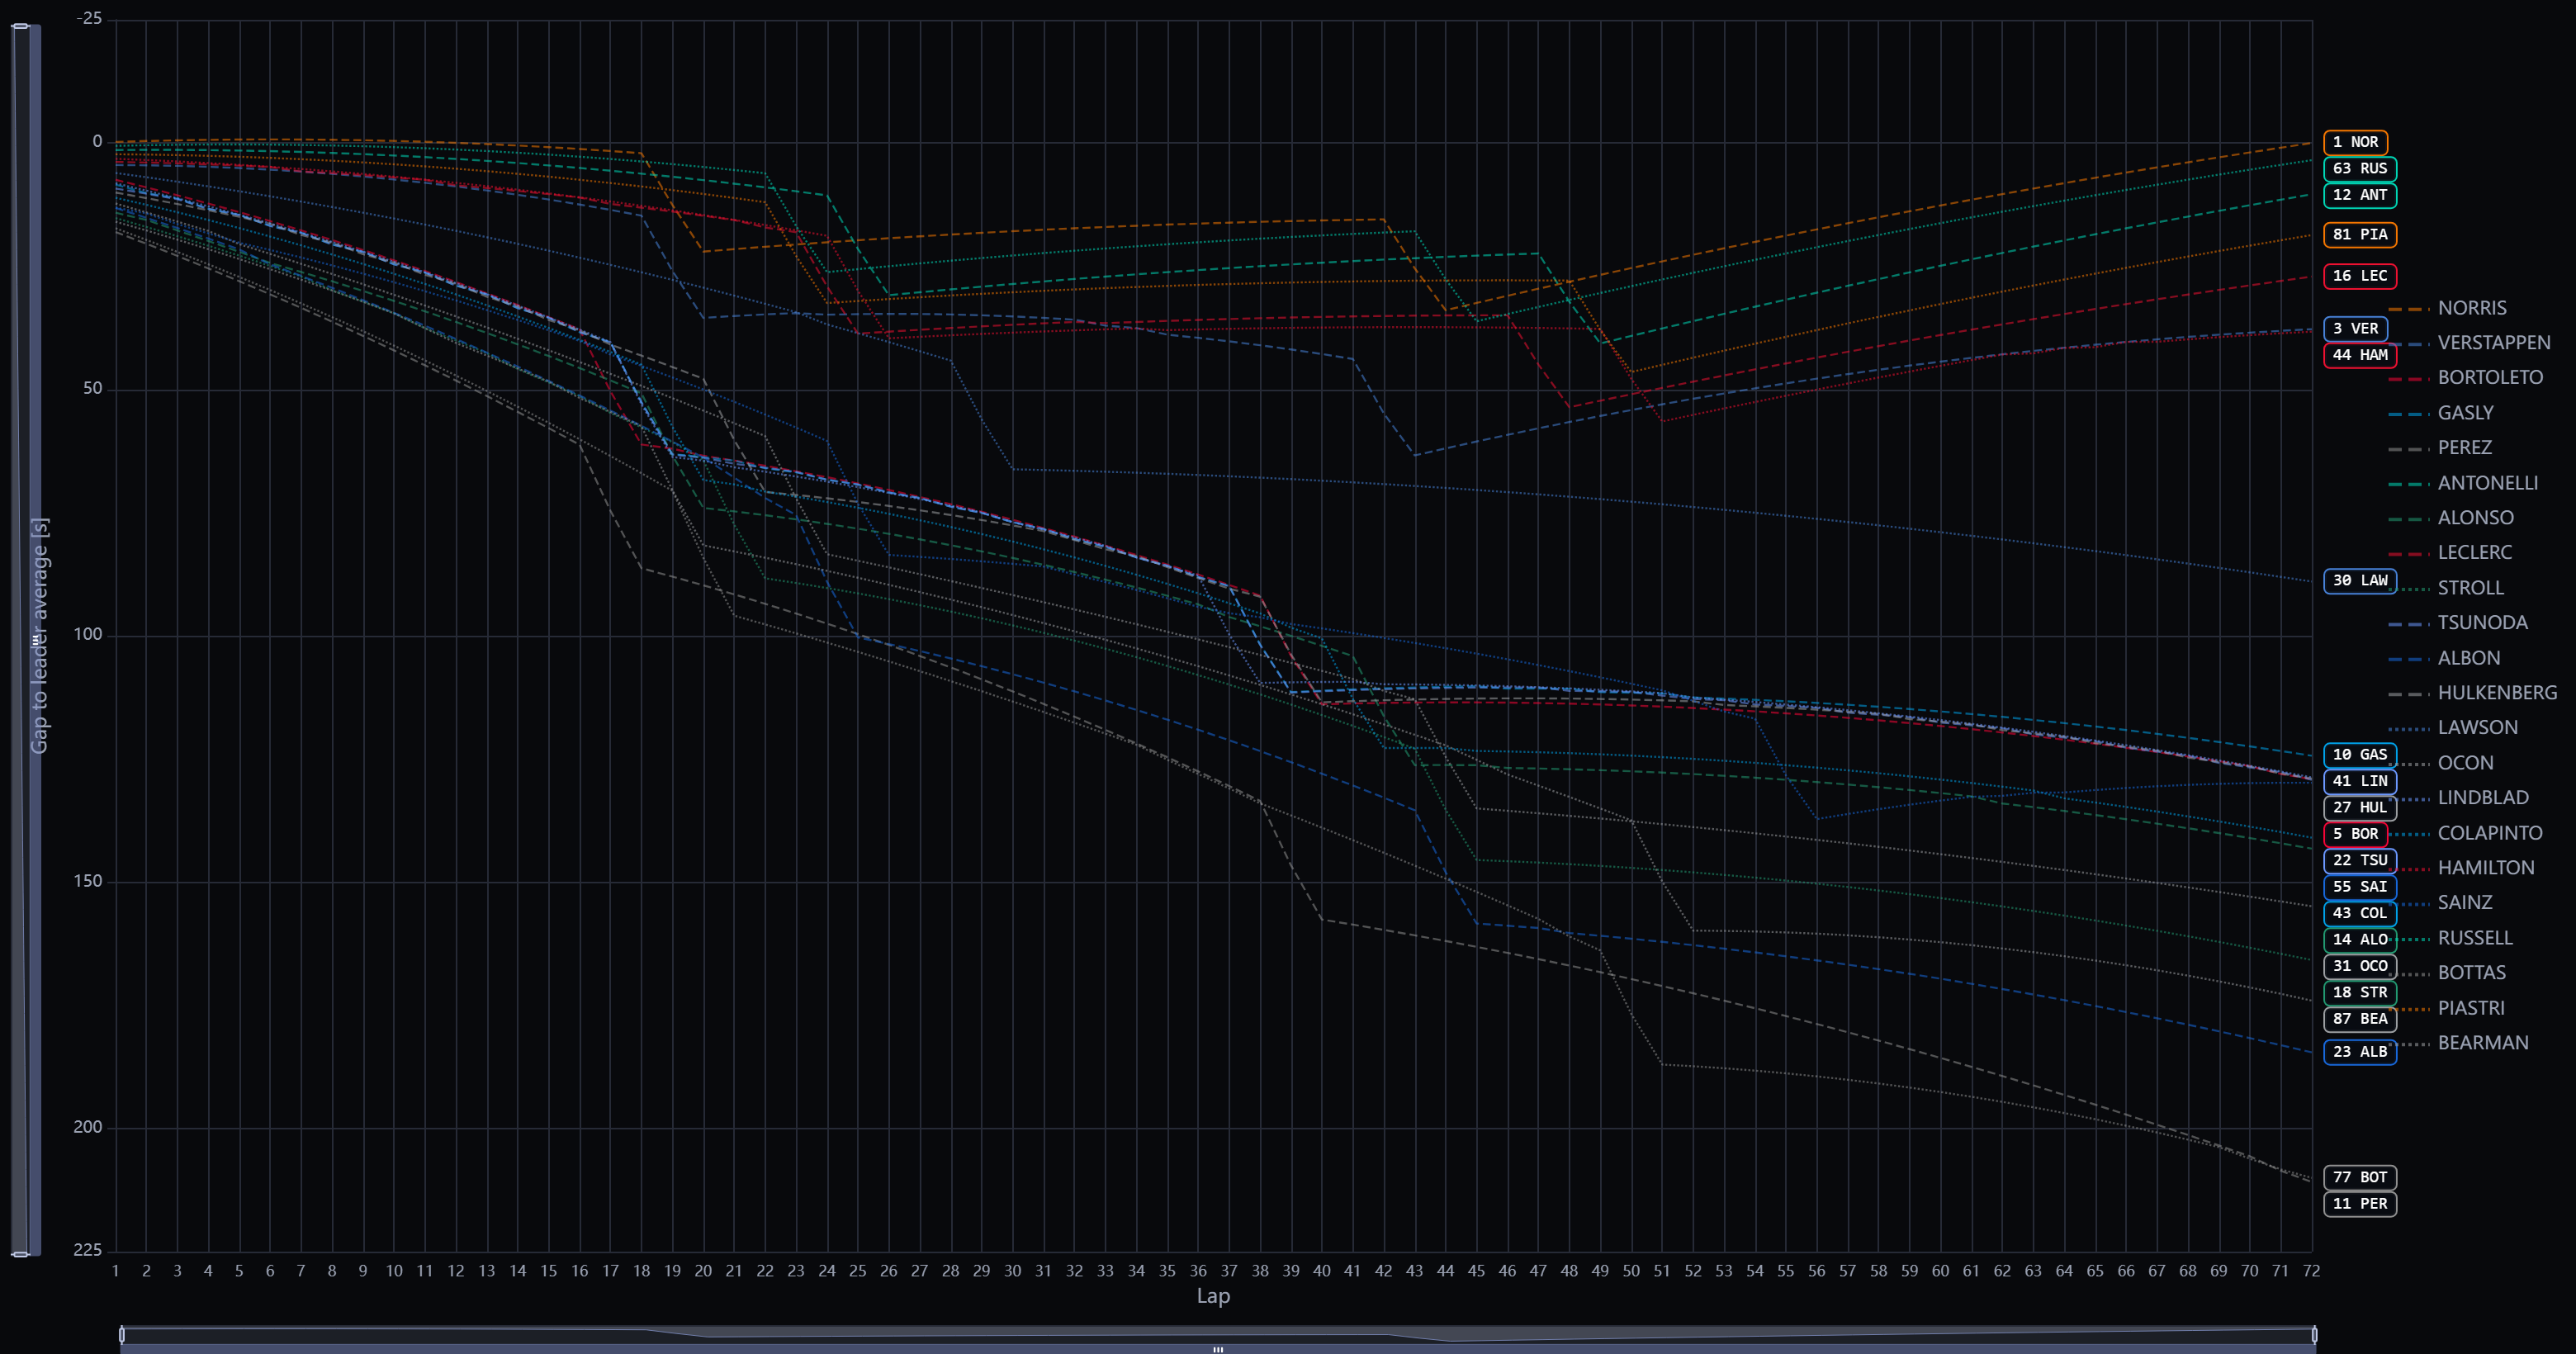Screen dimensions: 2576x1354
Task: Hide ANTONELLI line via legend
Action: 2463,483
